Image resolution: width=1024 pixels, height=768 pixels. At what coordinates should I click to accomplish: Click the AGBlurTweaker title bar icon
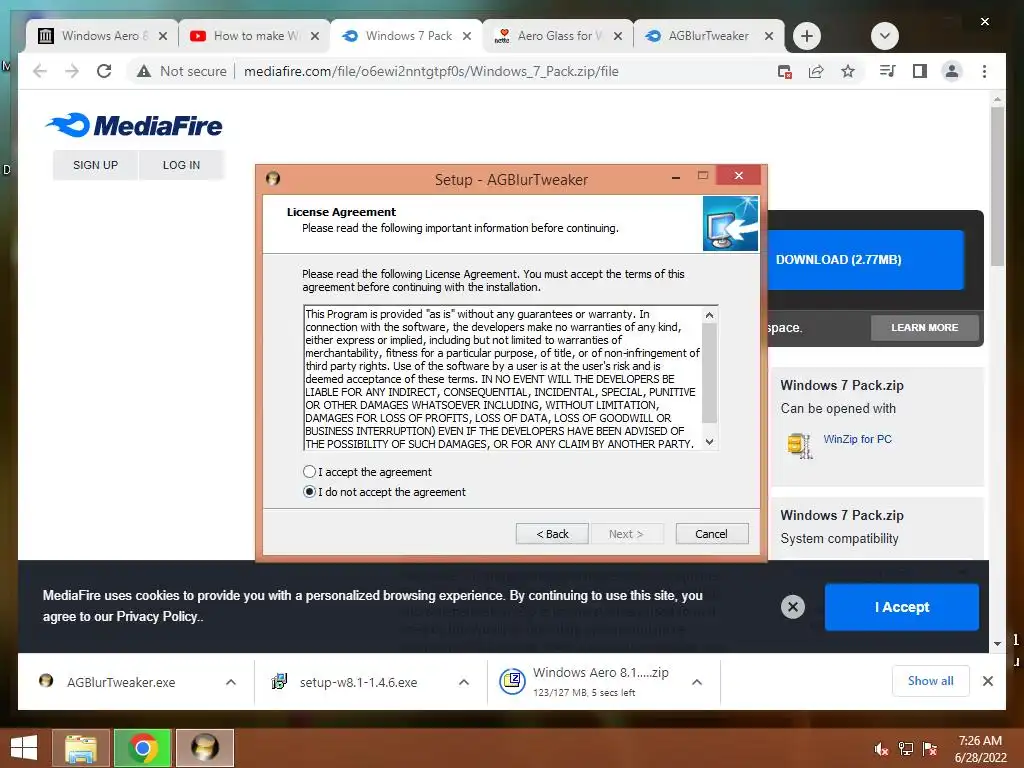[x=273, y=178]
